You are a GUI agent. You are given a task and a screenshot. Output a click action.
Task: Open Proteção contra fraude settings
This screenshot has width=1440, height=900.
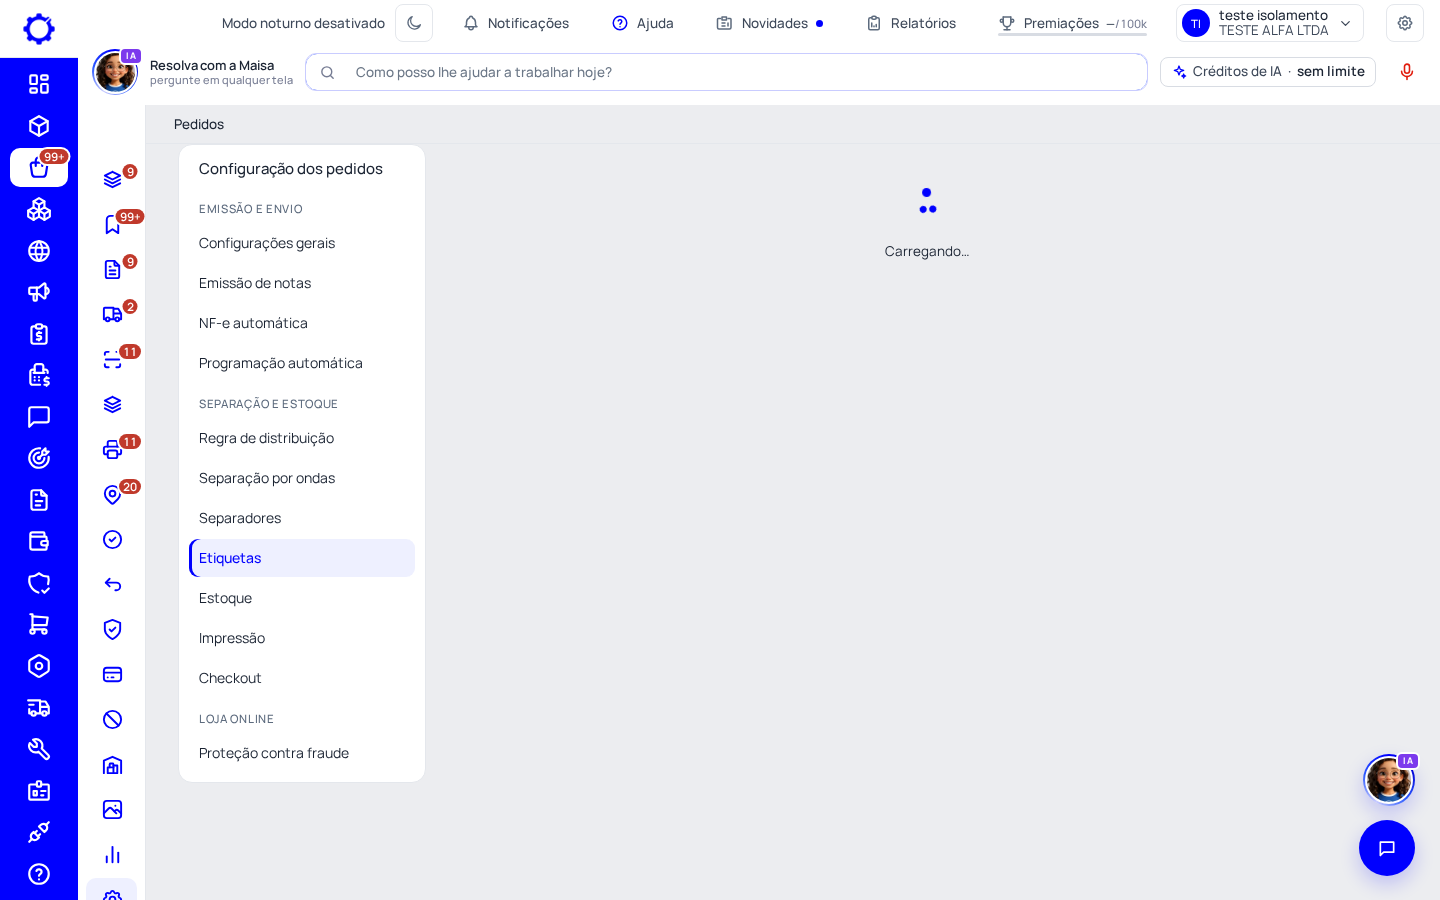(x=302, y=753)
